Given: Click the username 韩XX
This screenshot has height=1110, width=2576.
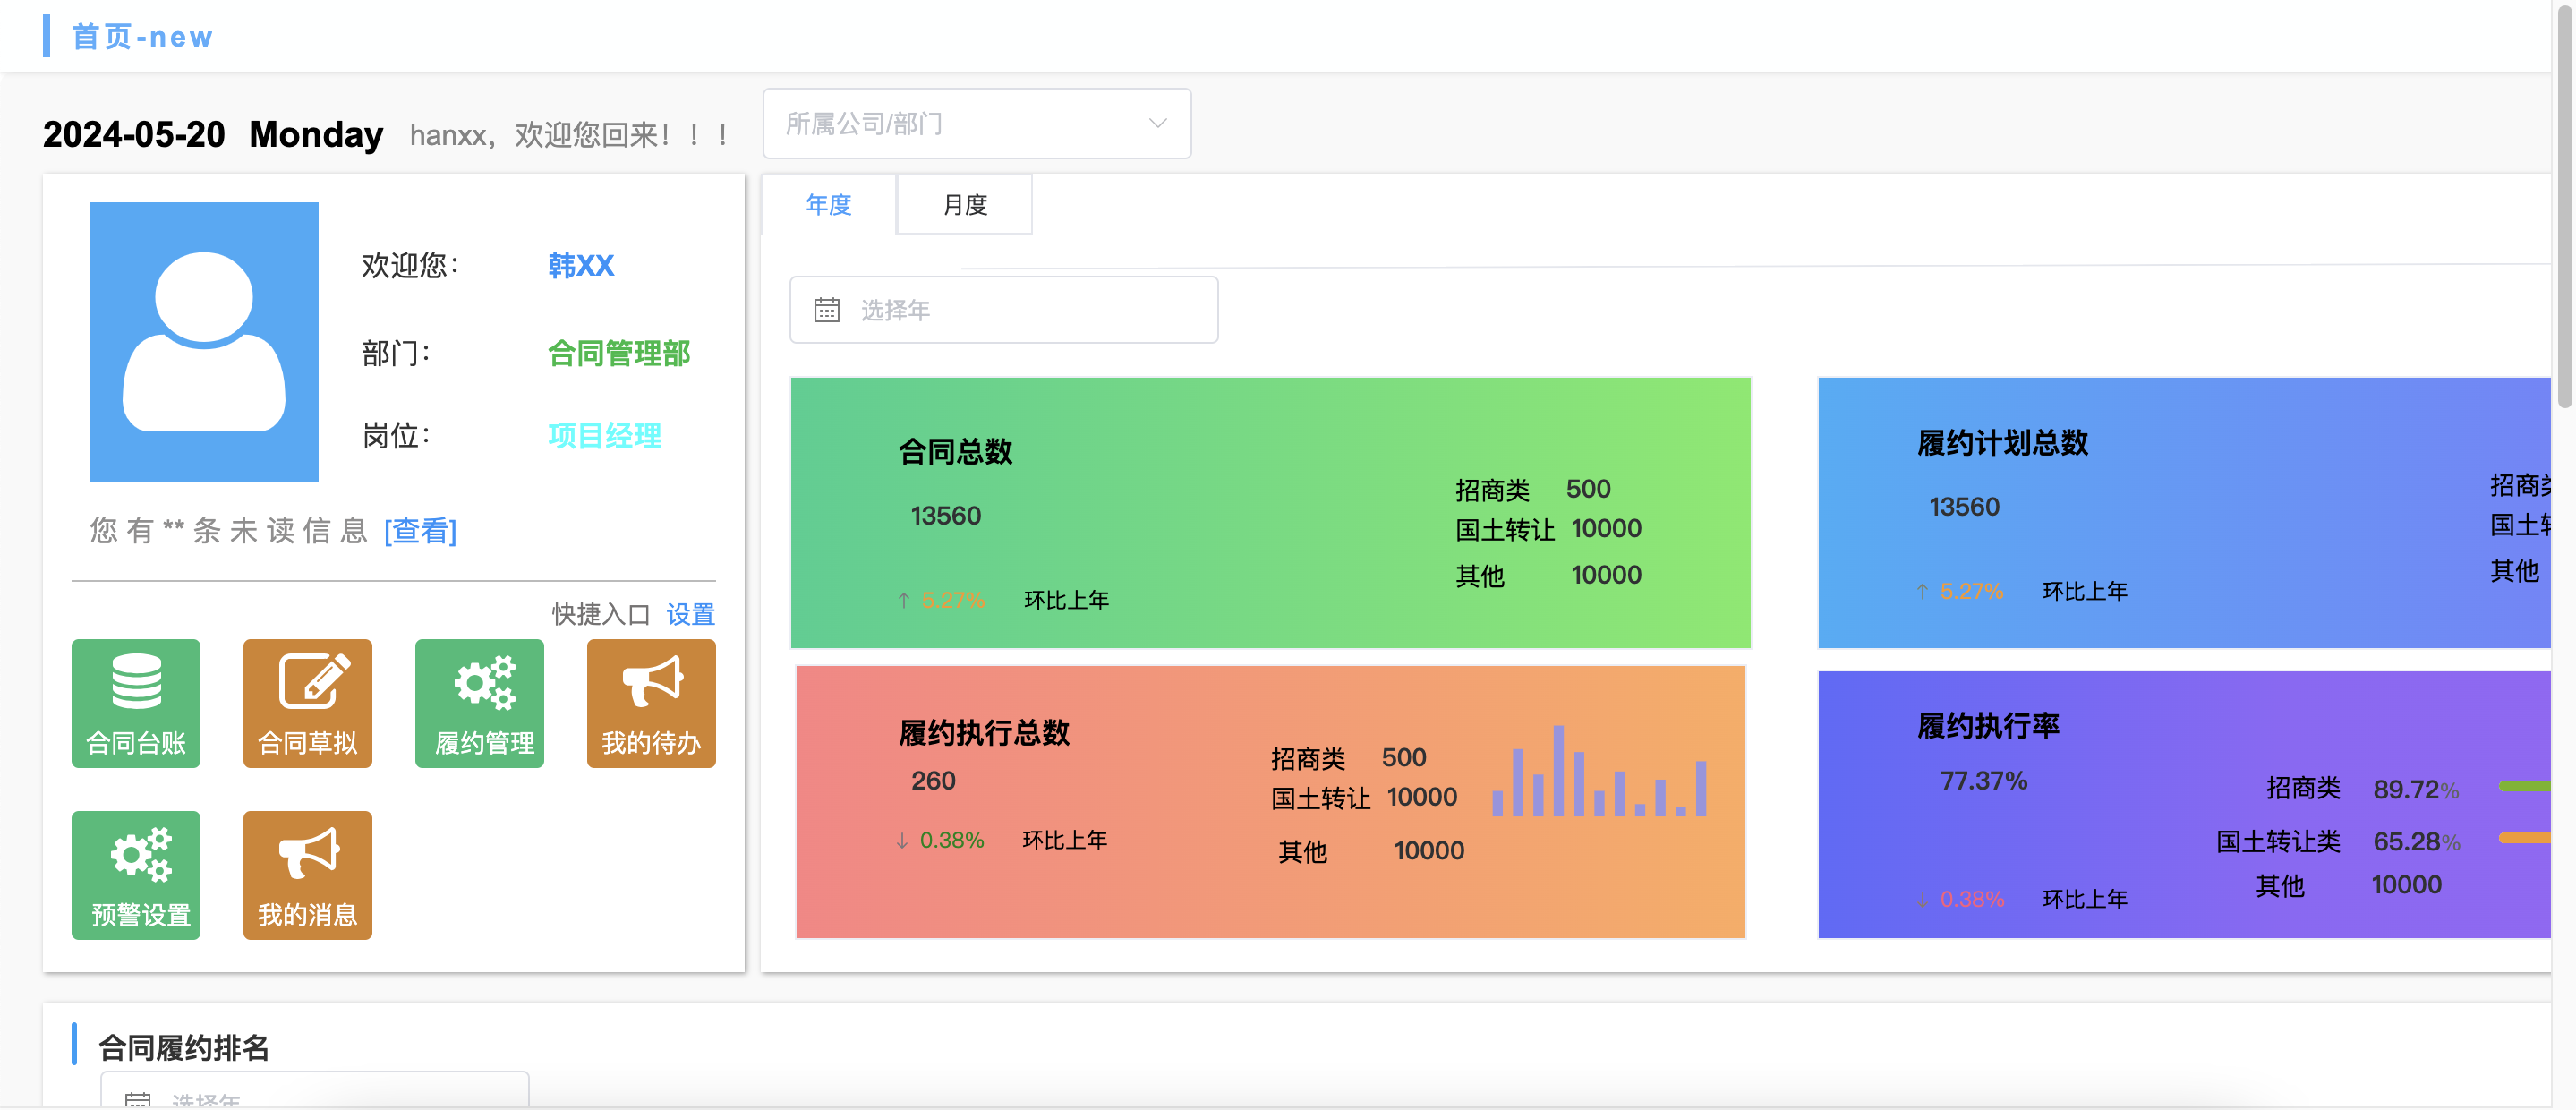Looking at the screenshot, I should (581, 265).
